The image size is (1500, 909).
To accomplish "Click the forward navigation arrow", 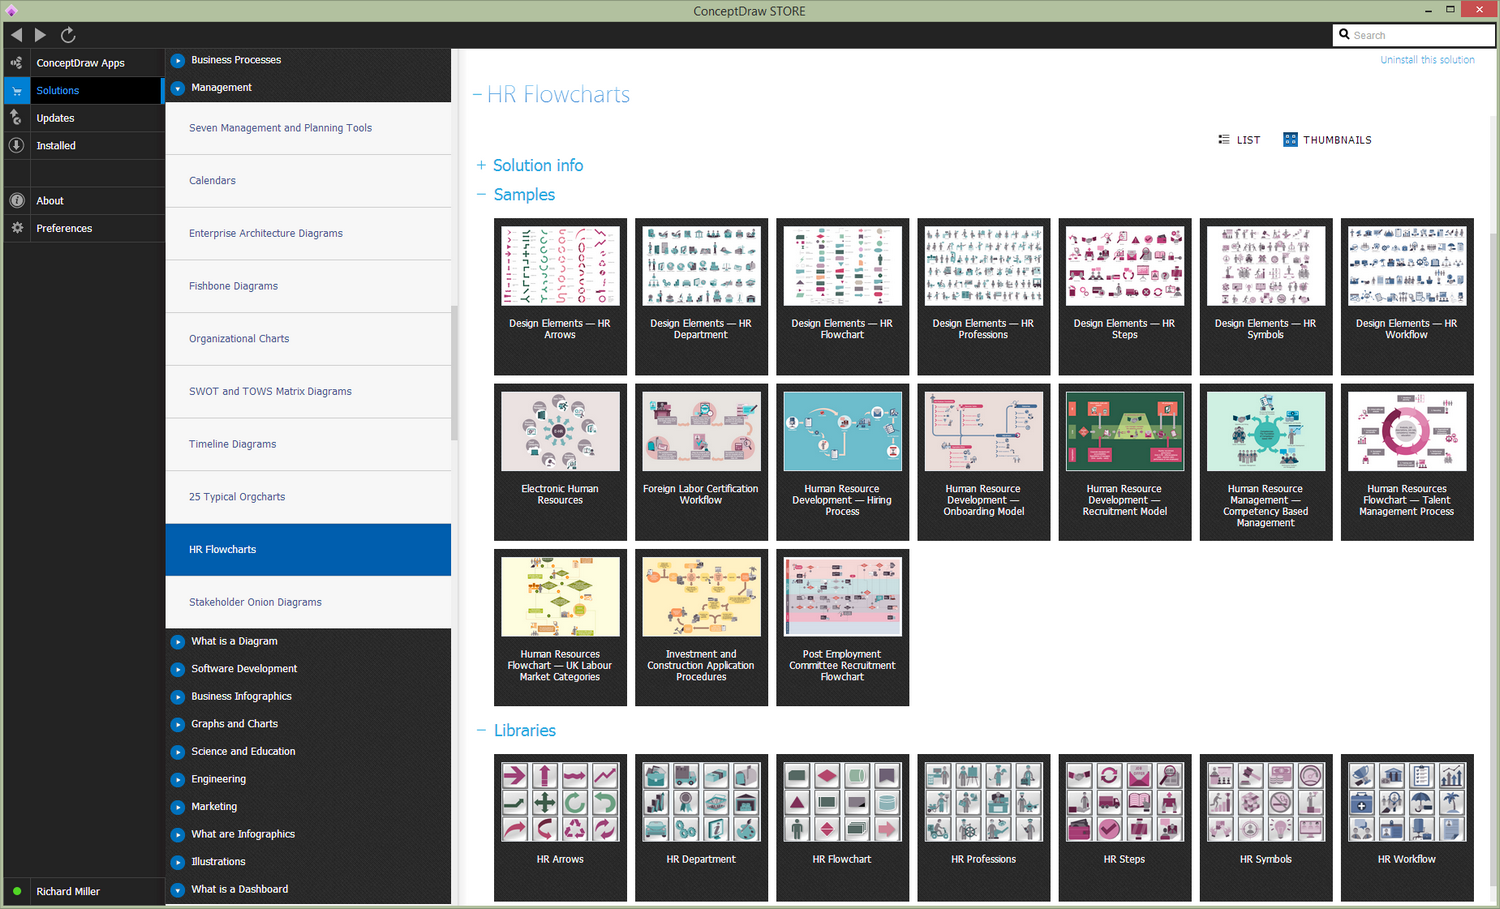I will pyautogui.click(x=40, y=35).
